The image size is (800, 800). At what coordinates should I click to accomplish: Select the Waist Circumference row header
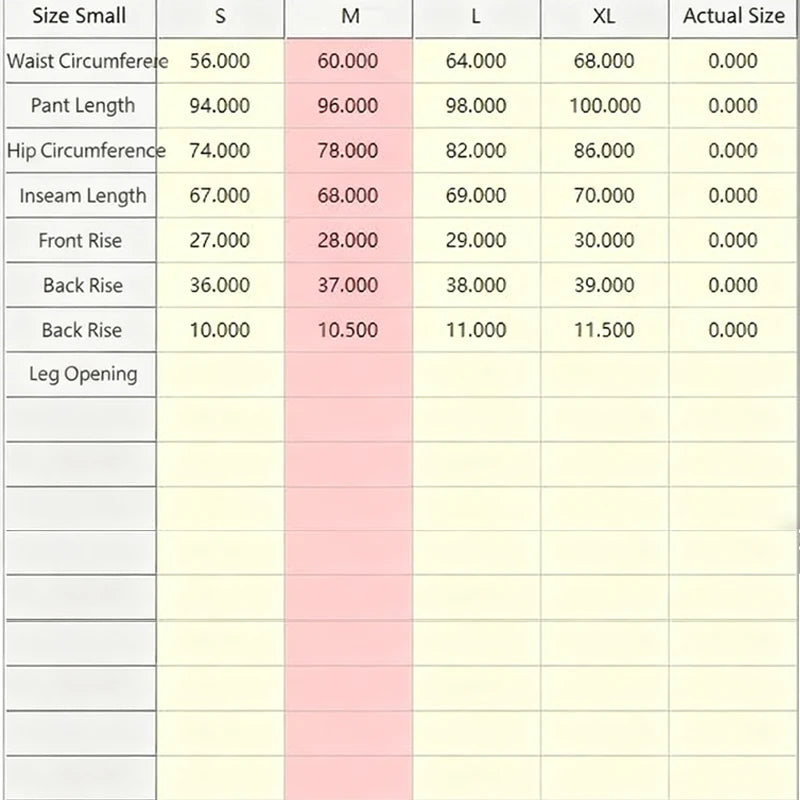click(x=80, y=61)
